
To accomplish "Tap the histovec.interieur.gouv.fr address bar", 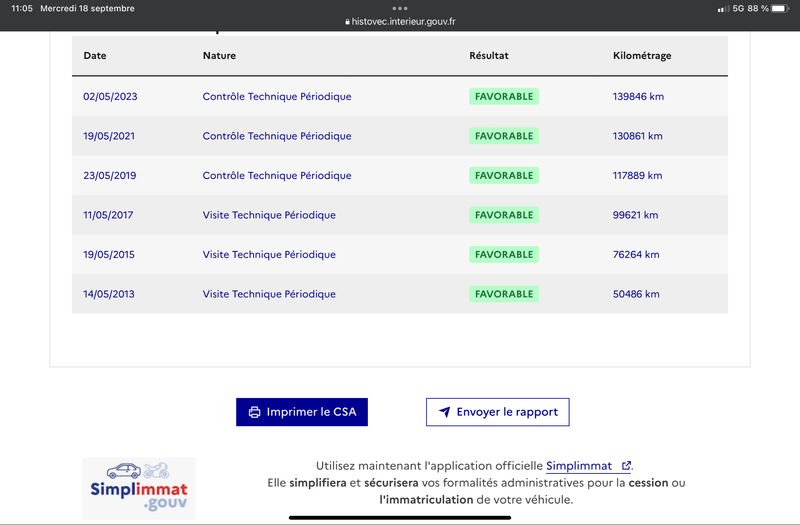I will pyautogui.click(x=400, y=21).
